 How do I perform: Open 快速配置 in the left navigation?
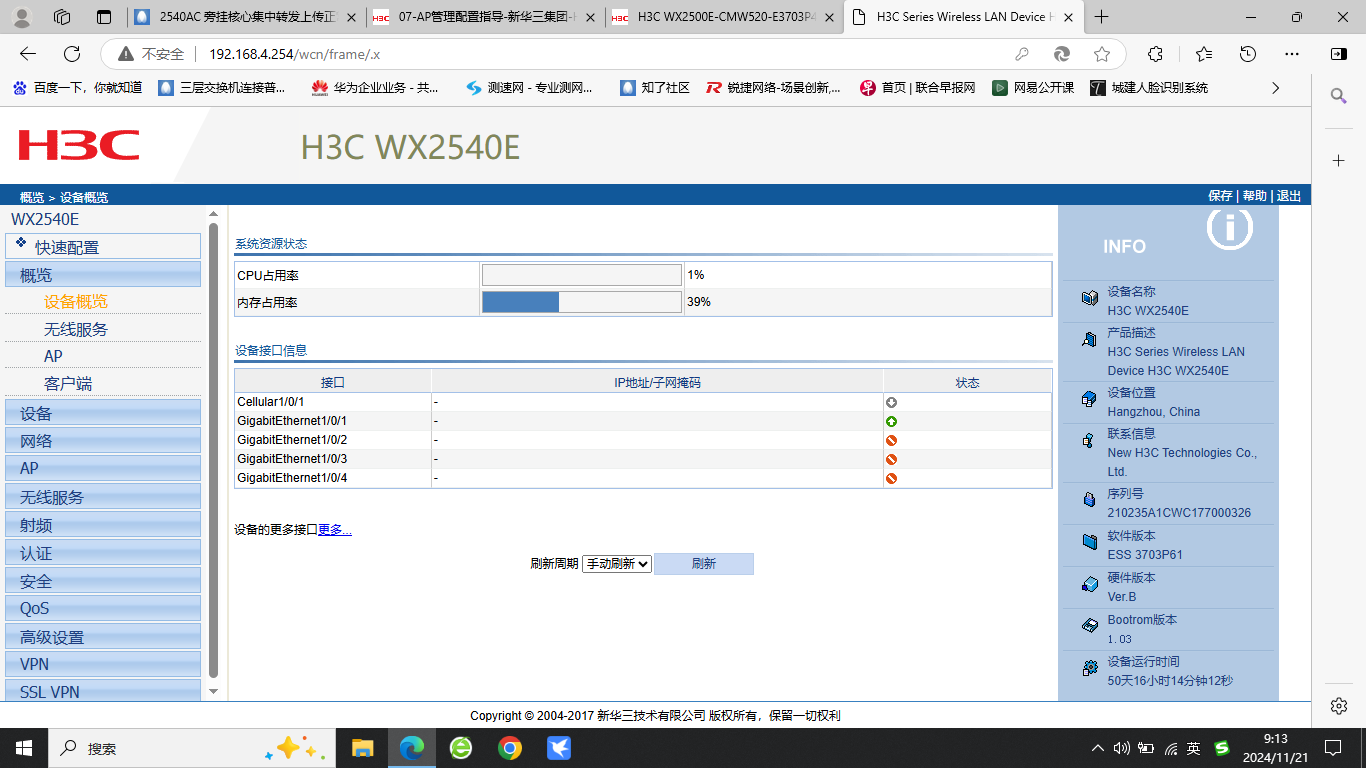[103, 246]
